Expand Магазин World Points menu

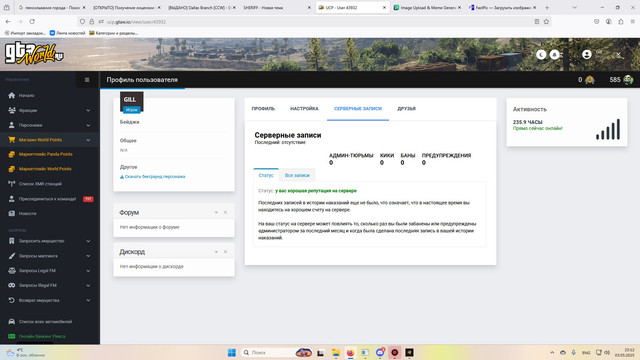coord(50,140)
